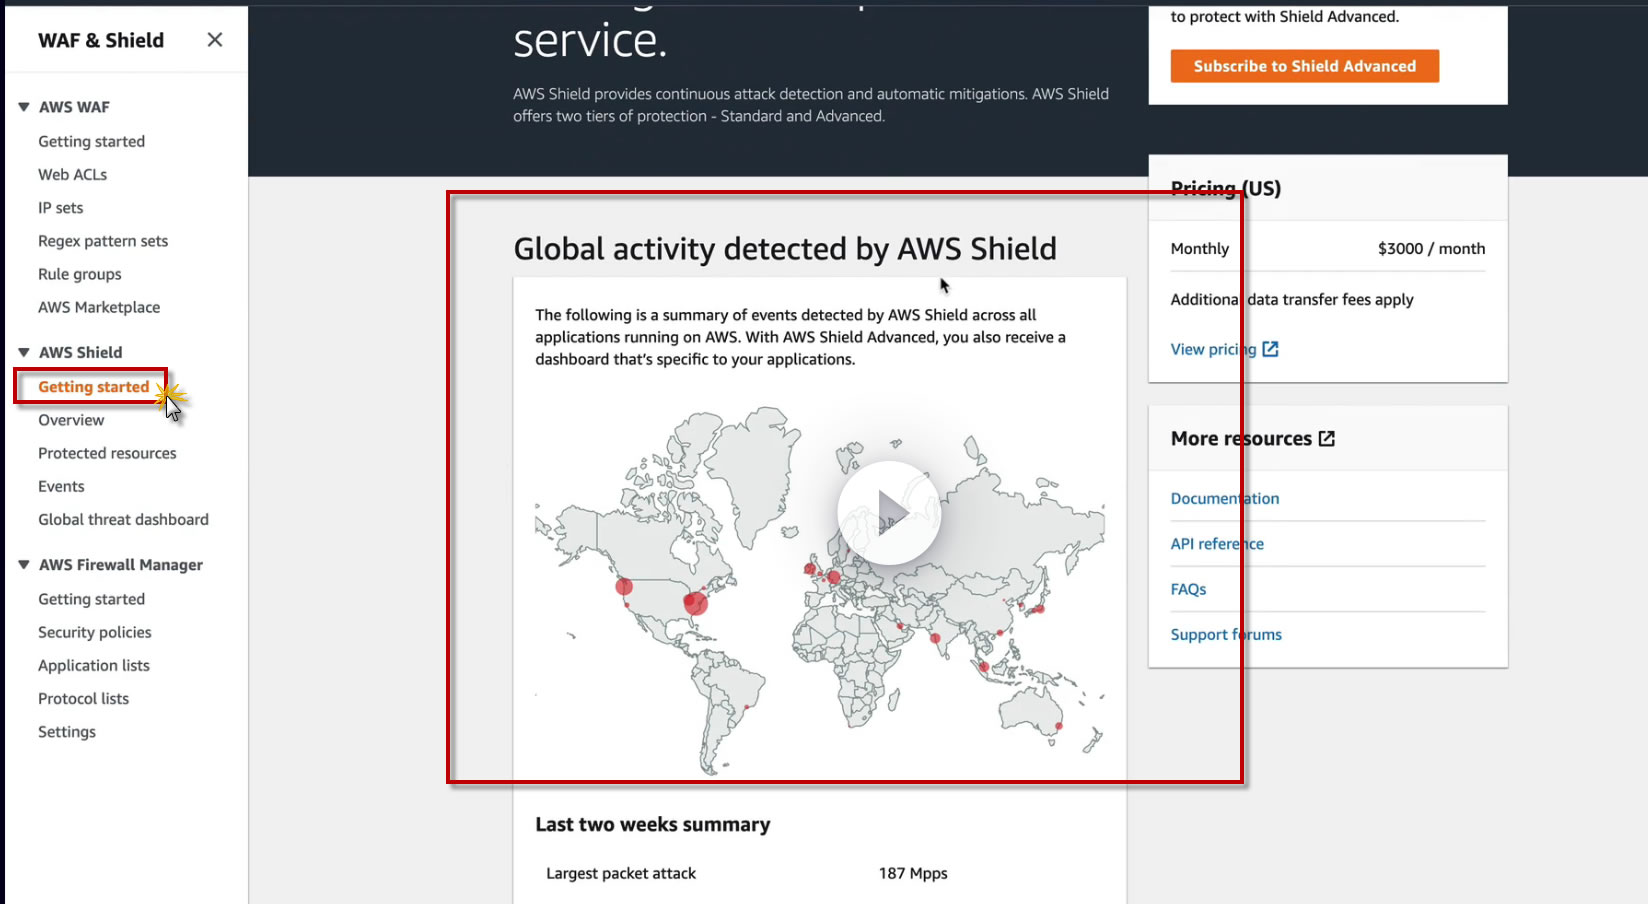Open the FAQs link
Screen dimensions: 1648x904
point(1188,589)
